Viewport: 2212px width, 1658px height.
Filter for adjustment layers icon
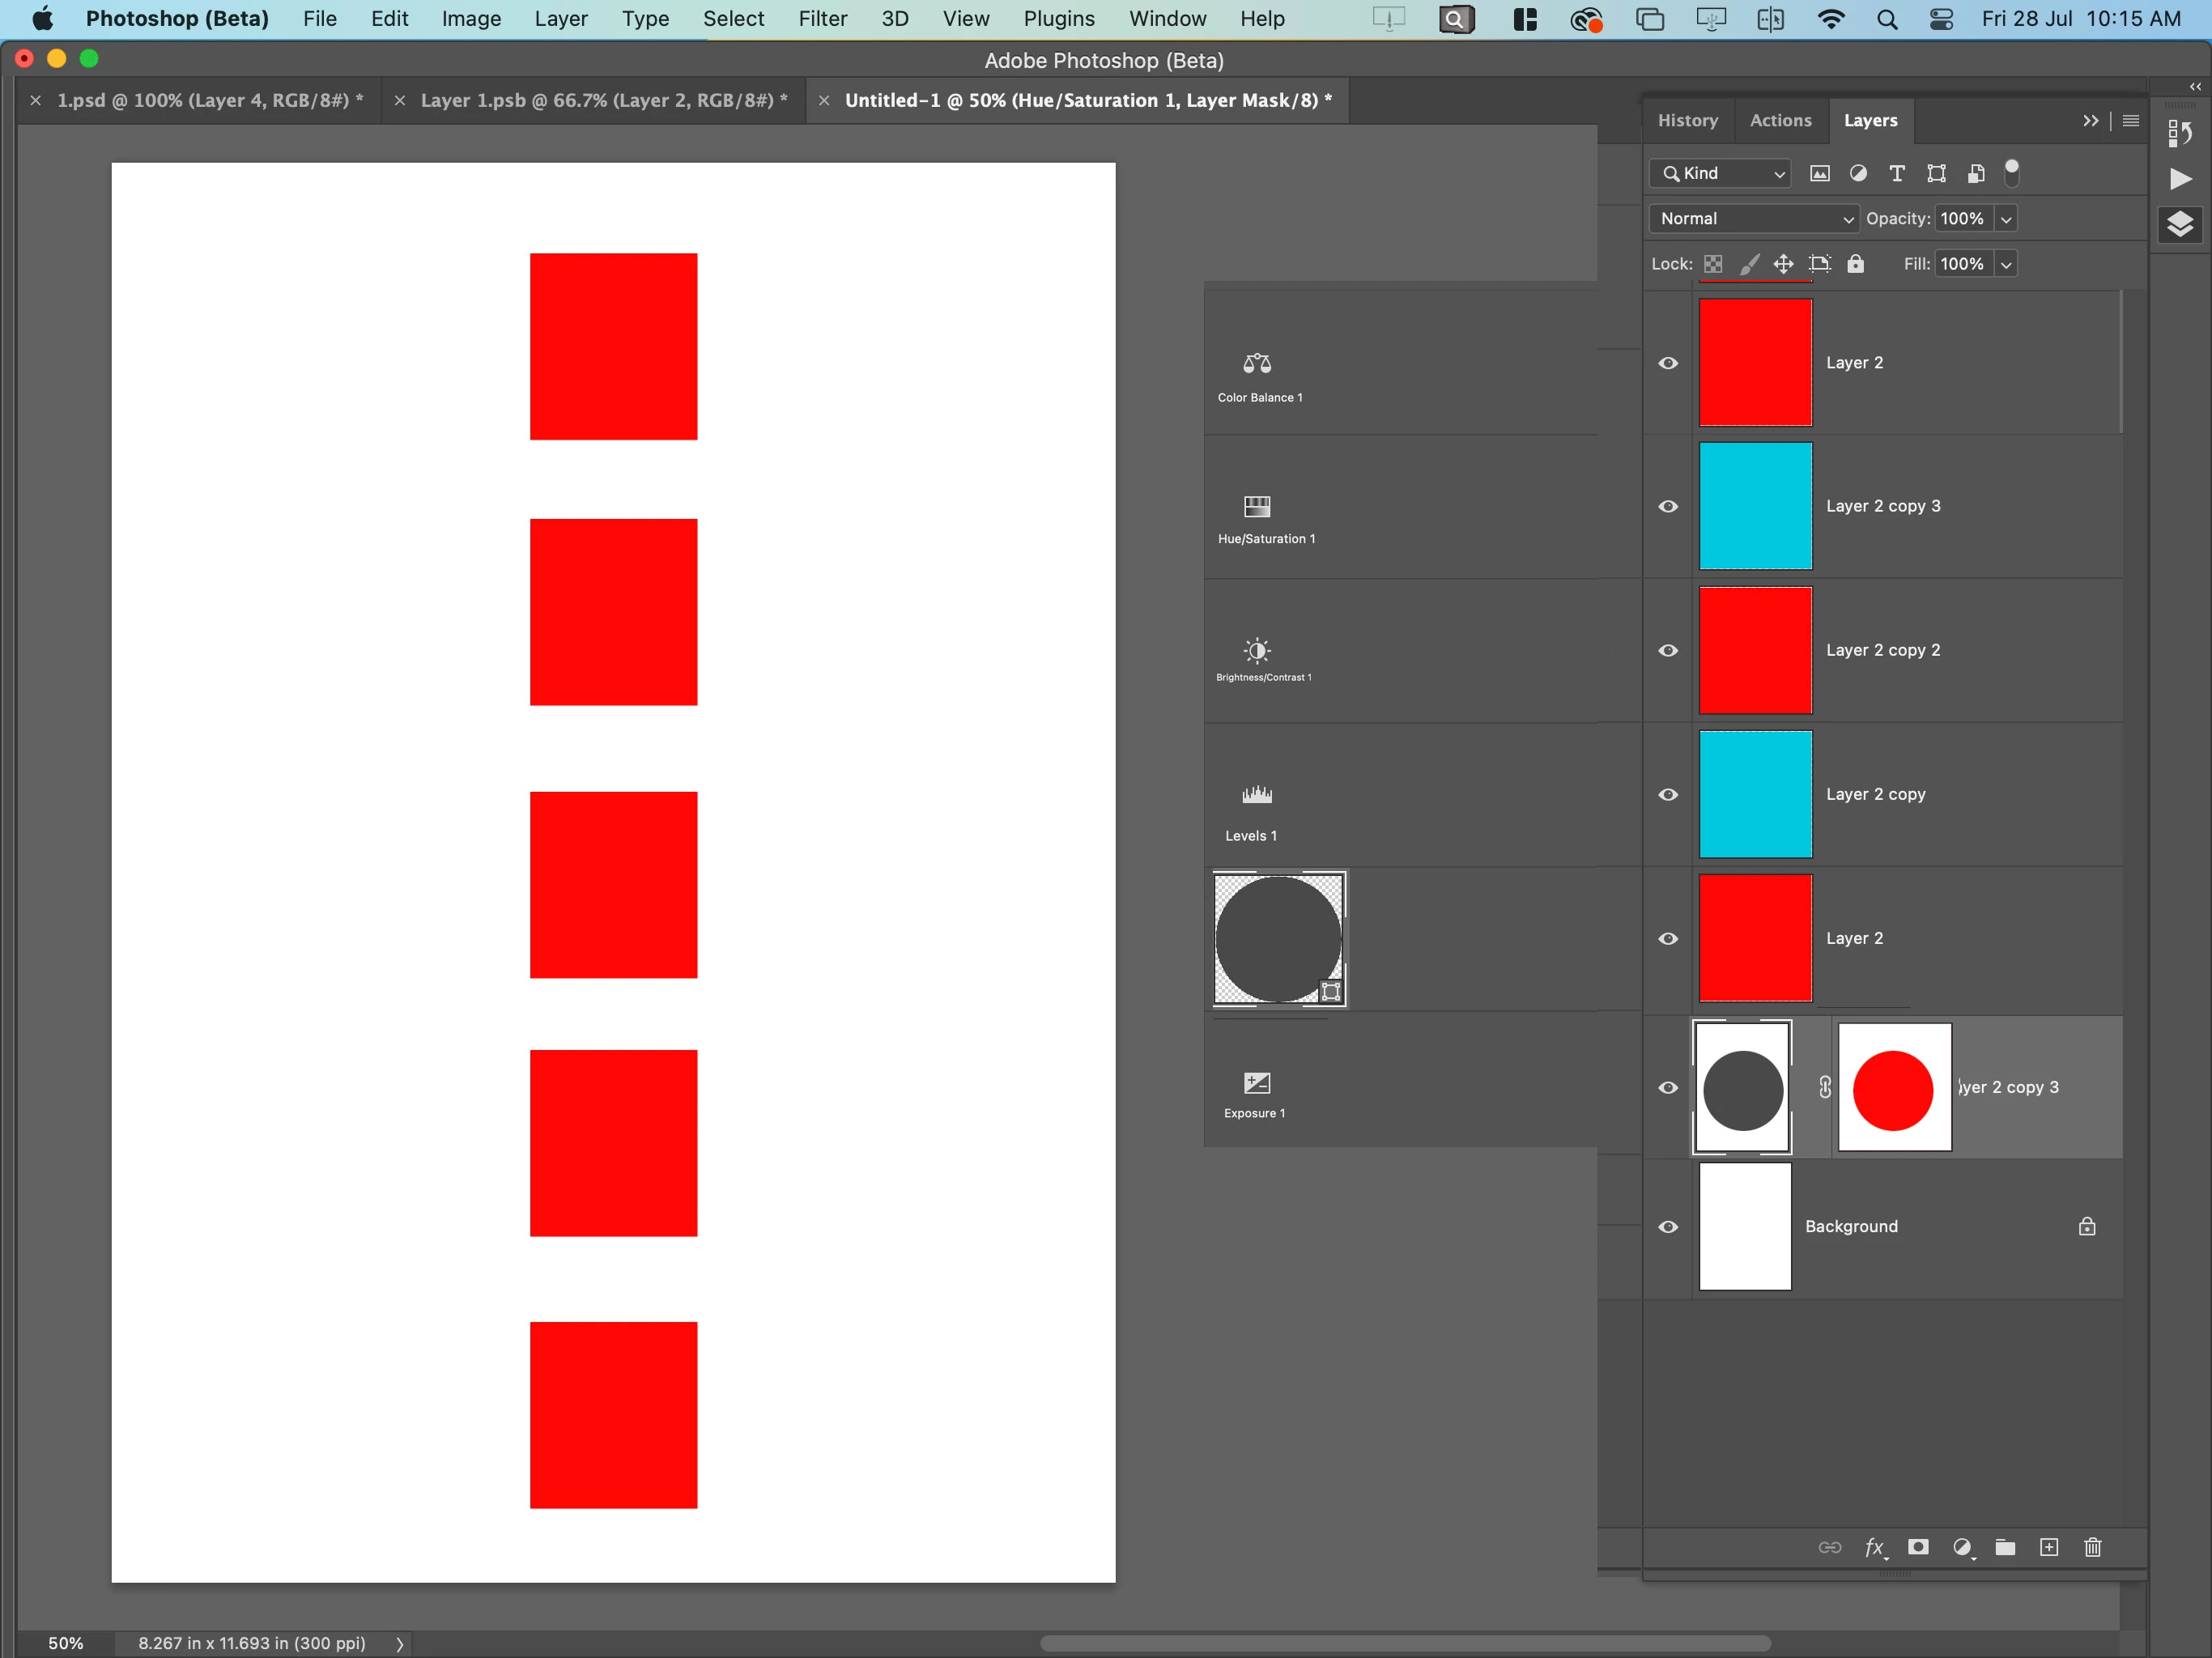1858,173
